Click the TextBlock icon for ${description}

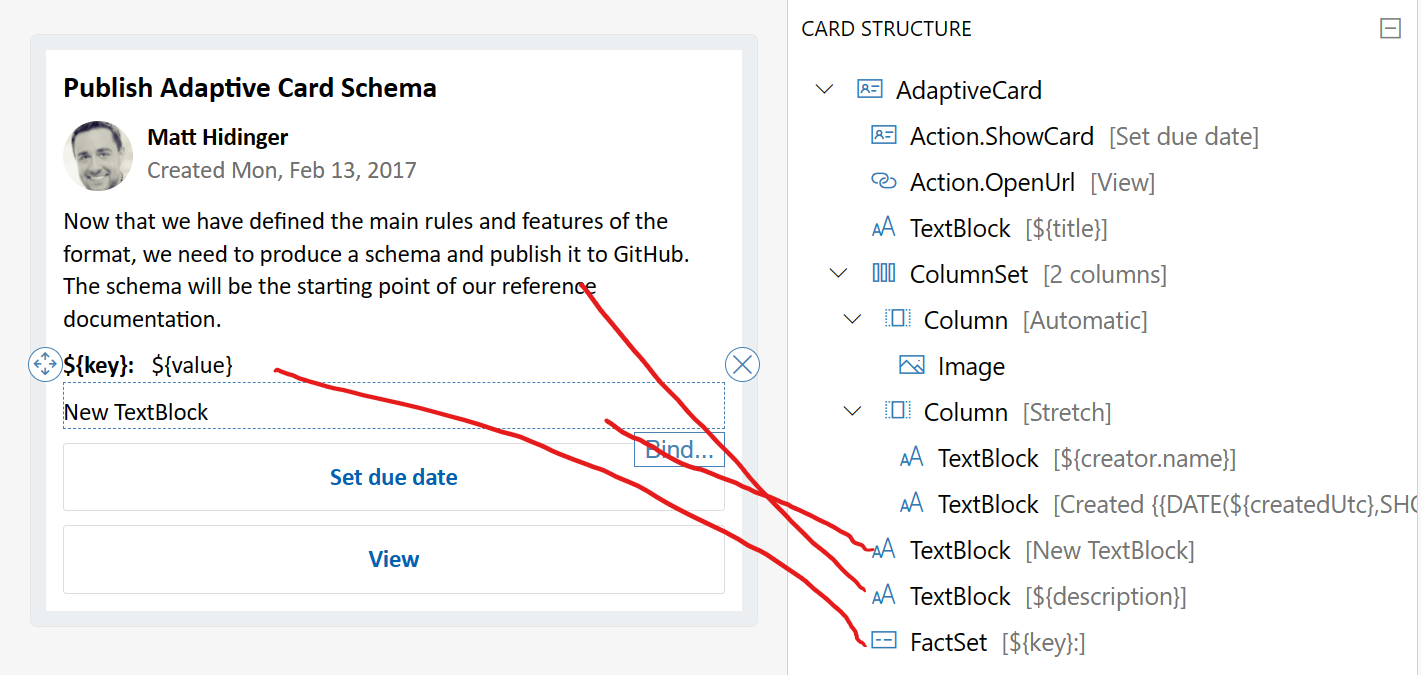[x=883, y=595]
